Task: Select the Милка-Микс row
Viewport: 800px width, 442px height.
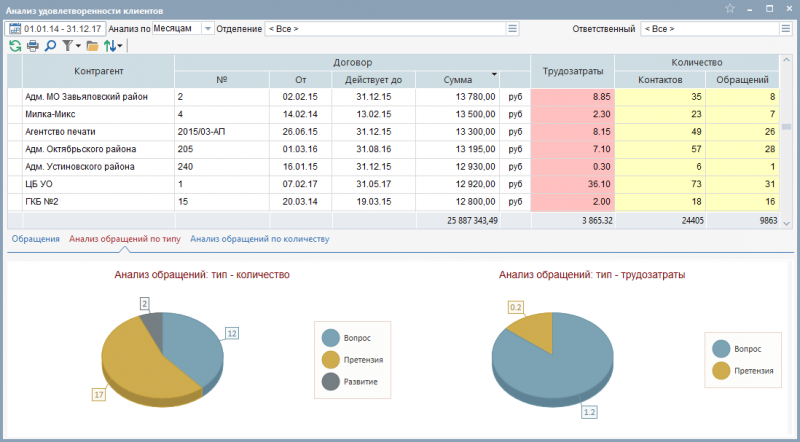Action: click(x=393, y=114)
